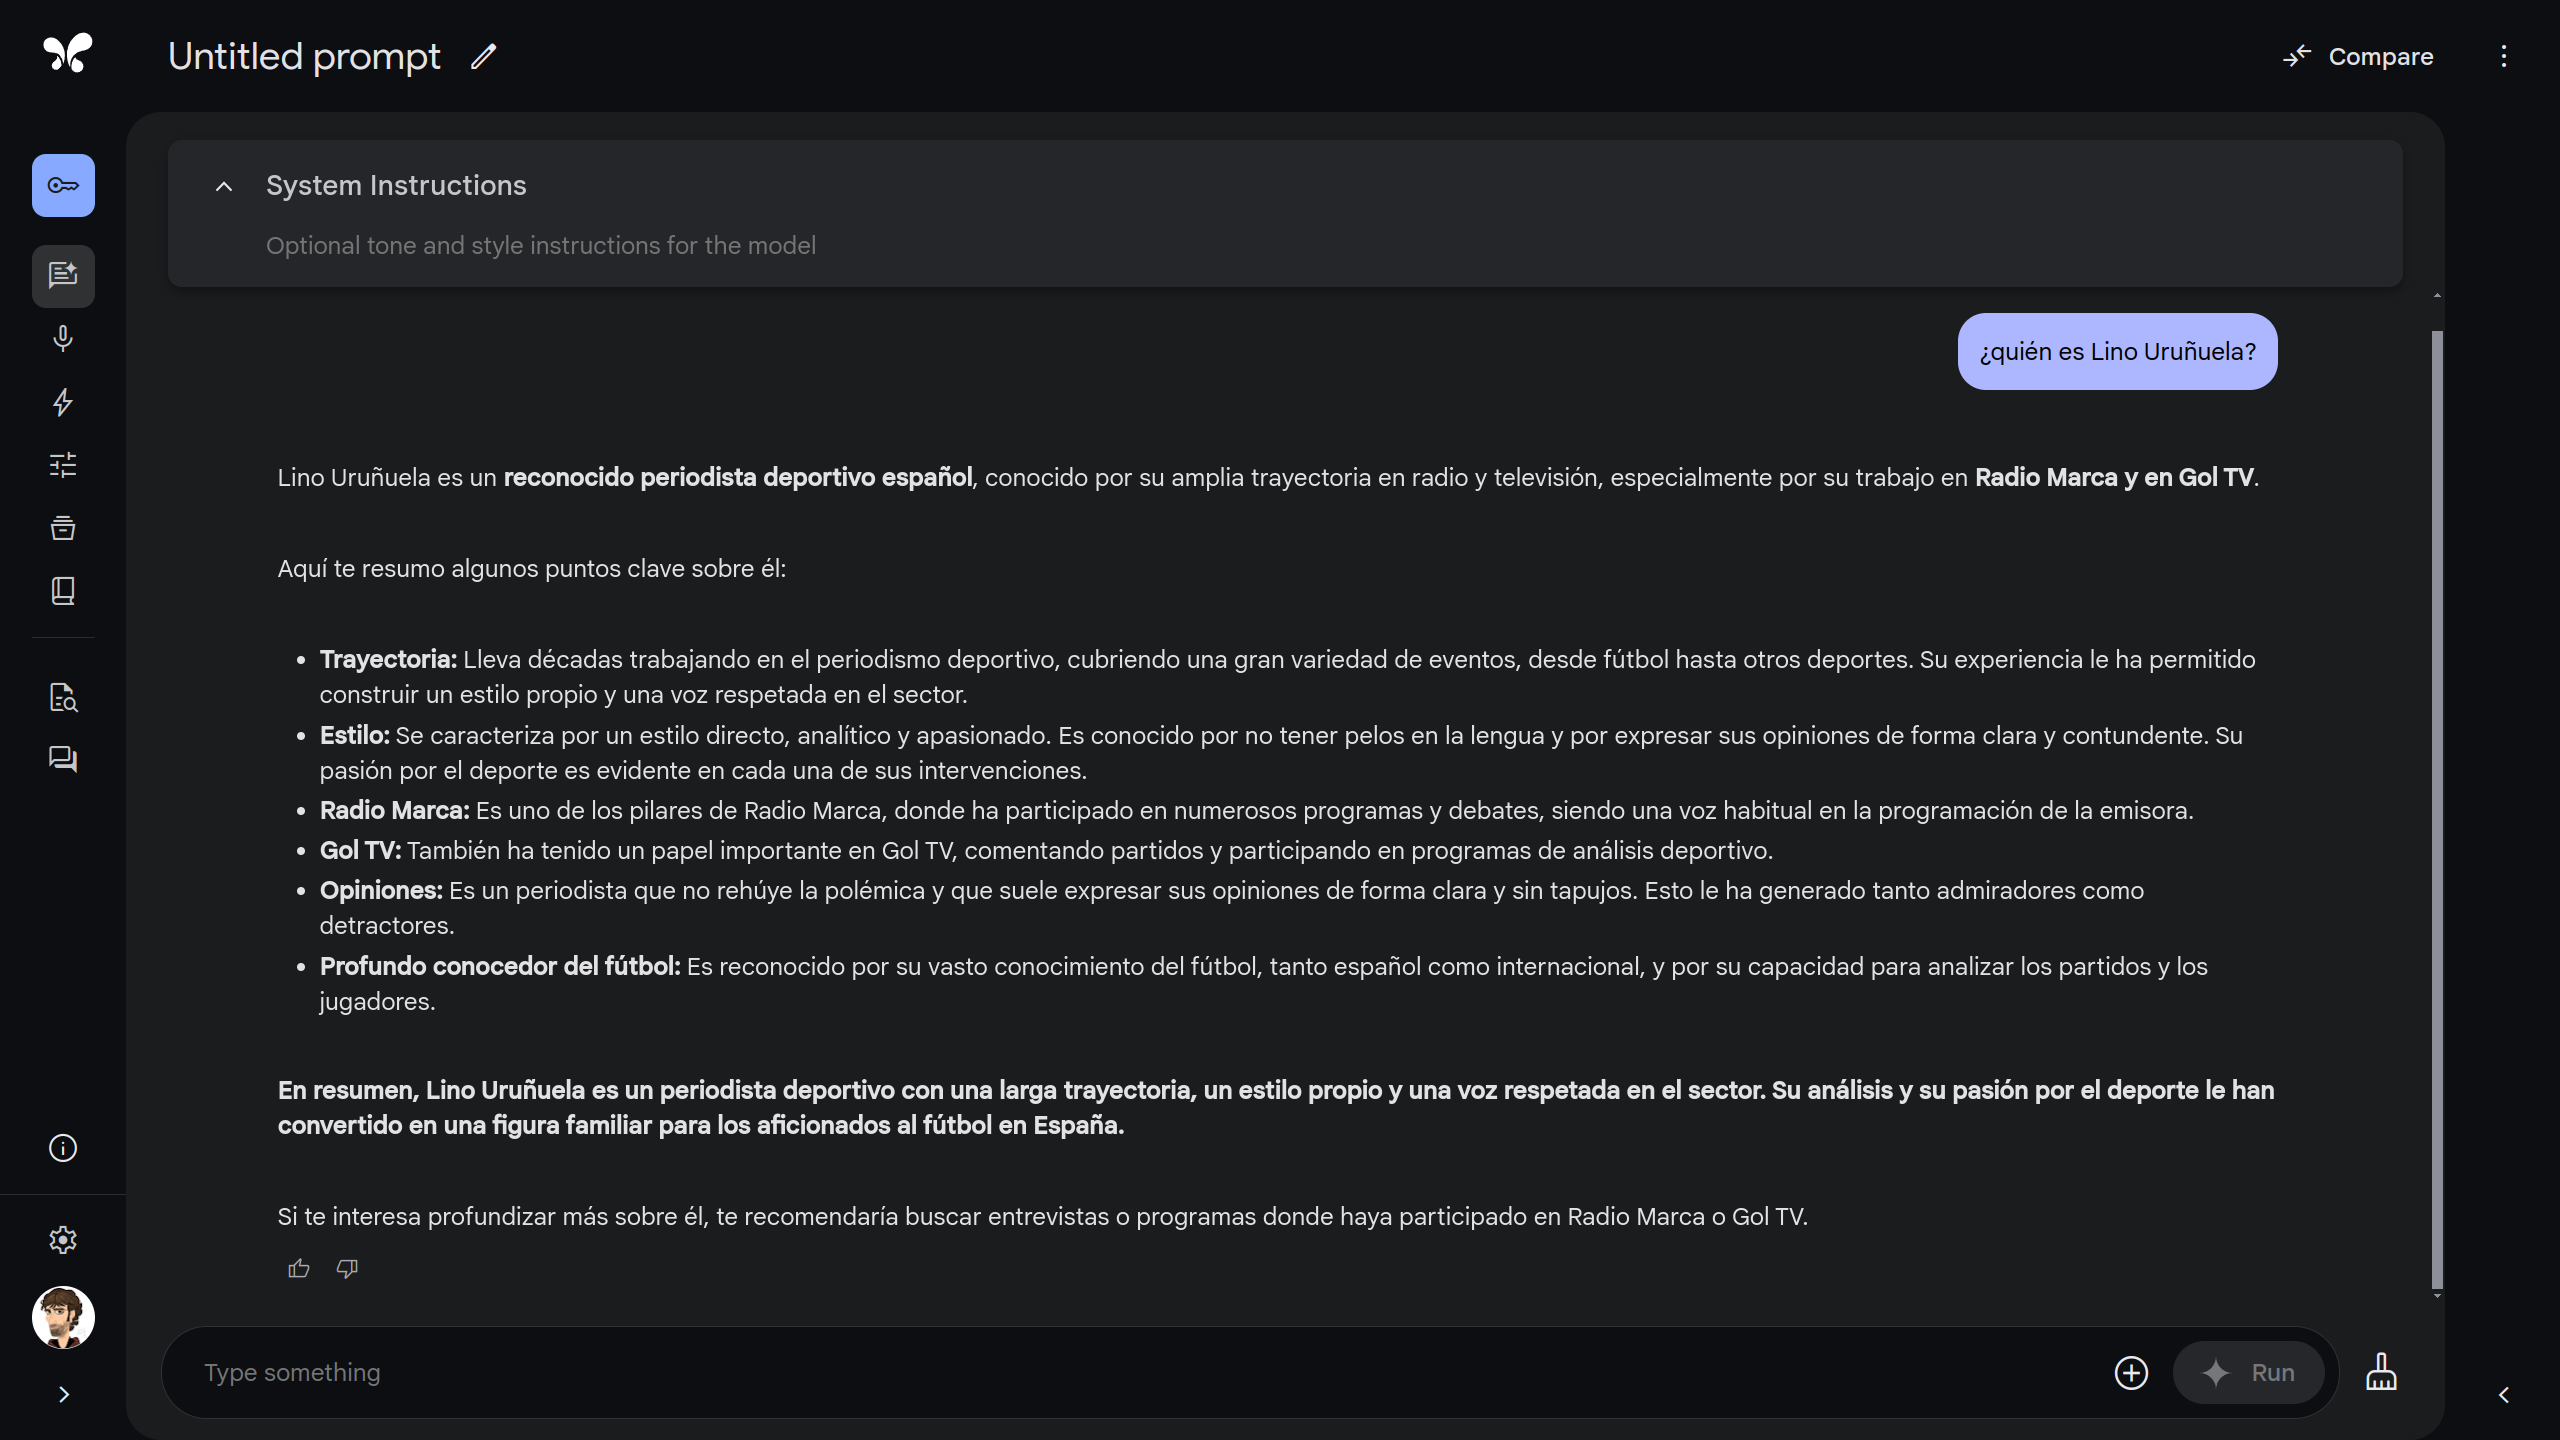Open the tune model sliders icon
The image size is (2560, 1440).
click(63, 465)
